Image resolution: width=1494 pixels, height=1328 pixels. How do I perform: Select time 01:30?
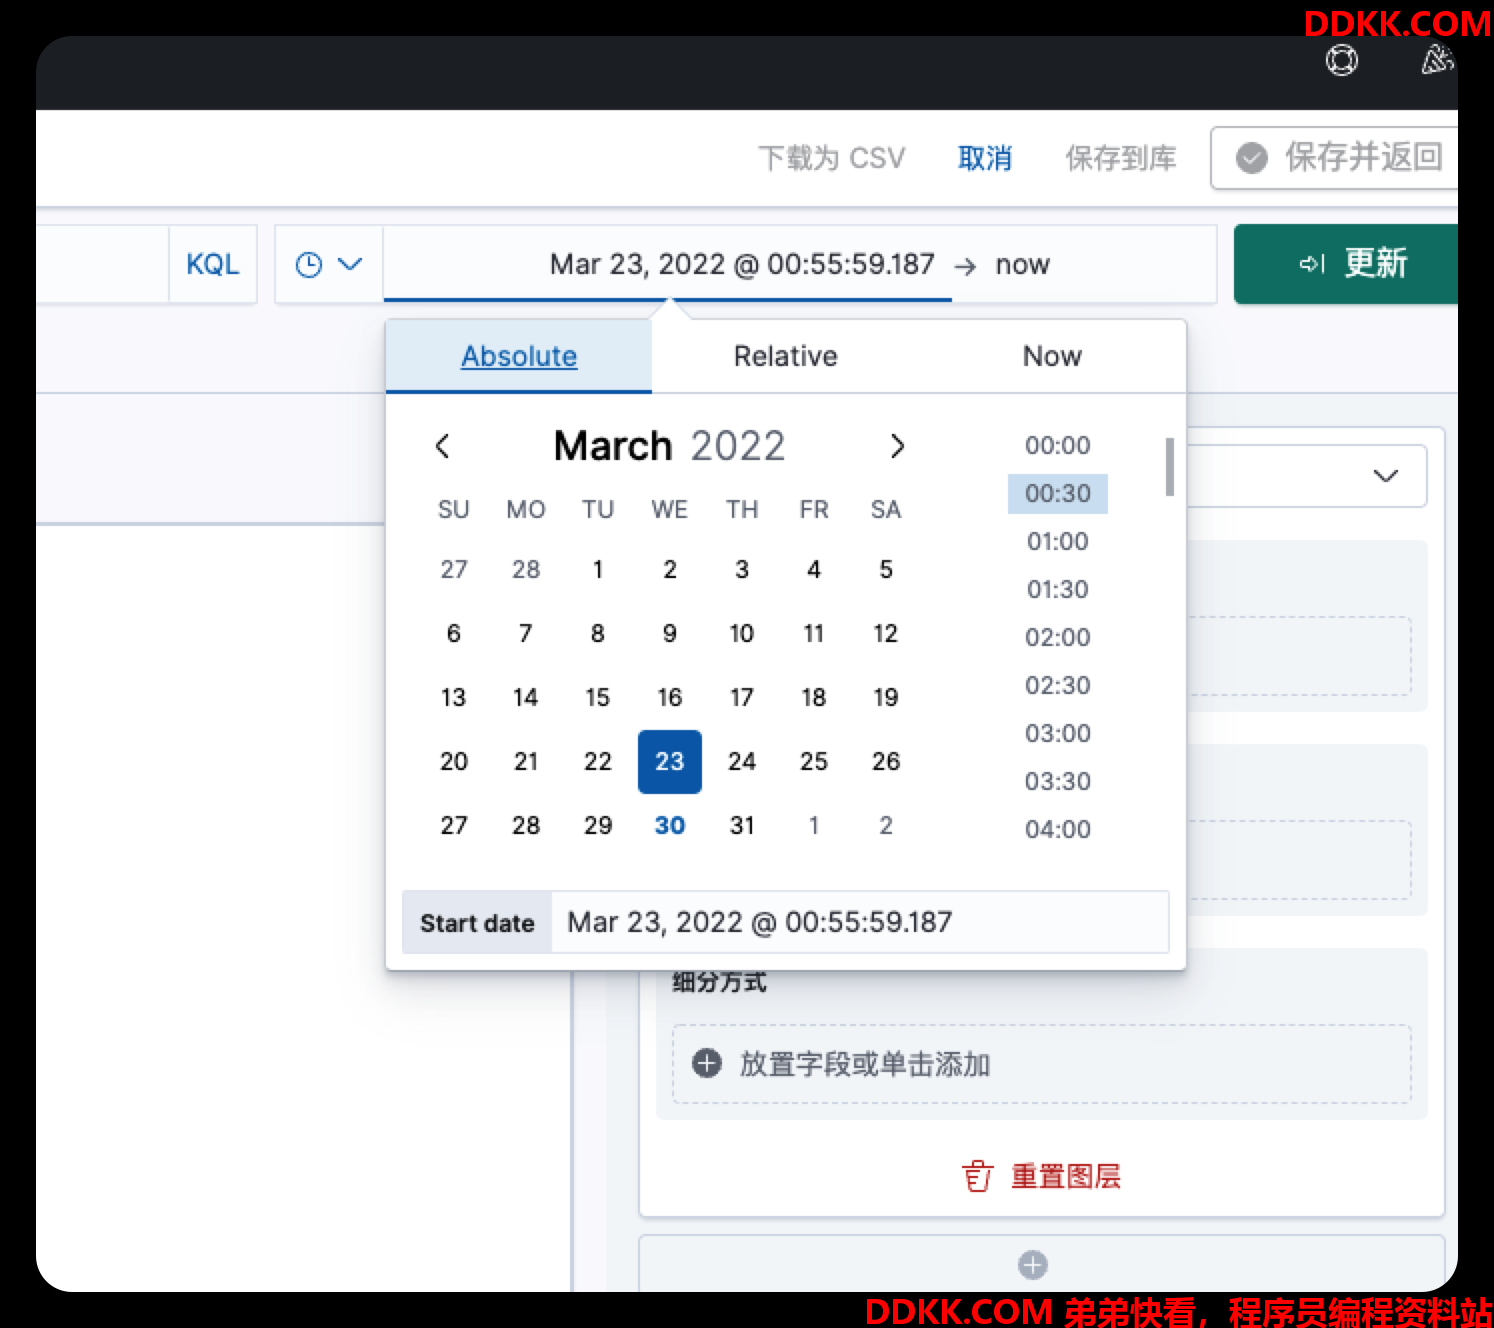(x=1058, y=590)
